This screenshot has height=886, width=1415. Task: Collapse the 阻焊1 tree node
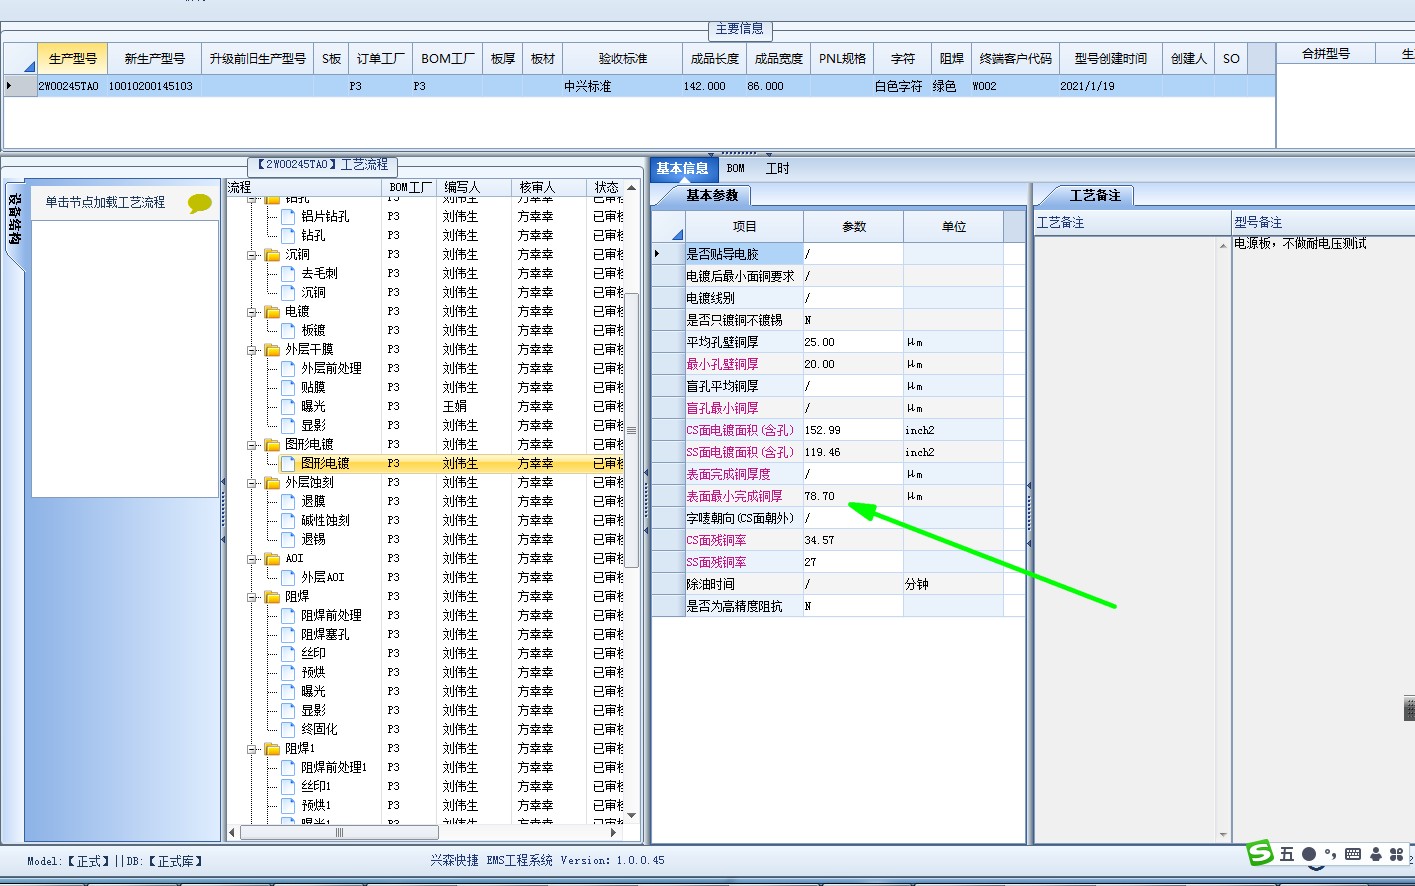252,749
